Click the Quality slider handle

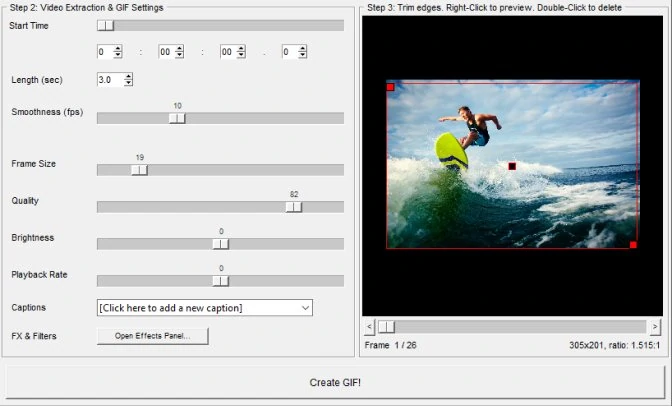pos(294,207)
